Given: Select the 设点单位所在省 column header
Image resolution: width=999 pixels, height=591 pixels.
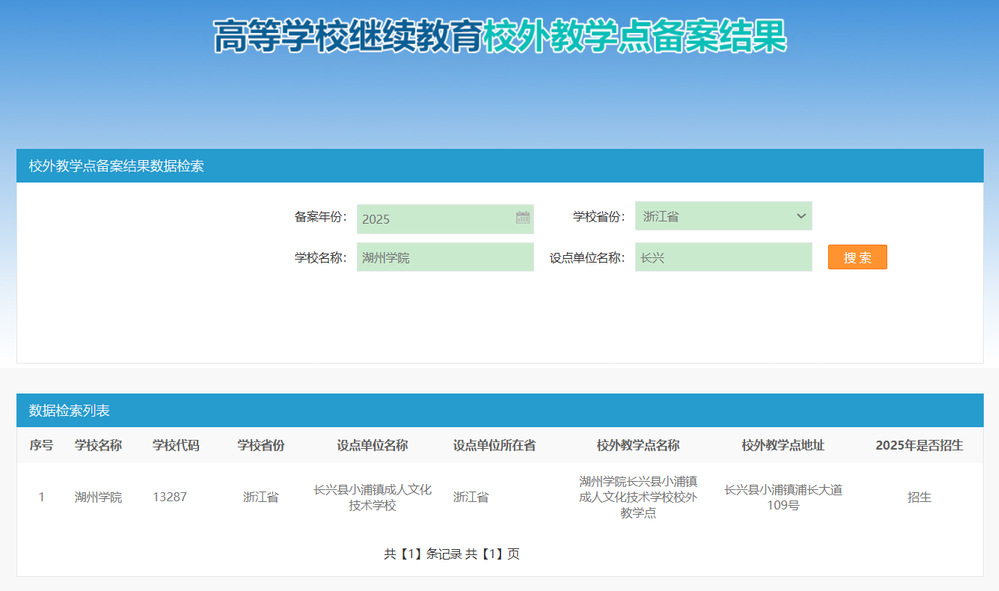Looking at the screenshot, I should click(494, 445).
